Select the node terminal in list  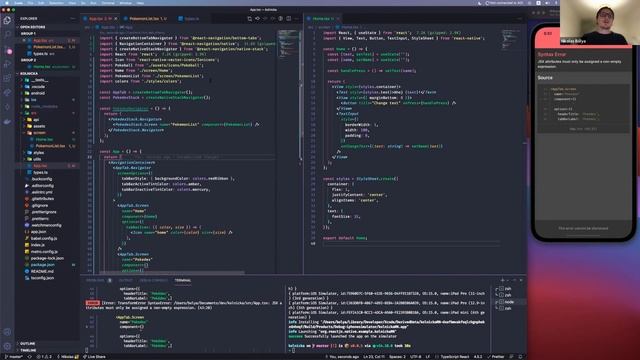[x=509, y=302]
